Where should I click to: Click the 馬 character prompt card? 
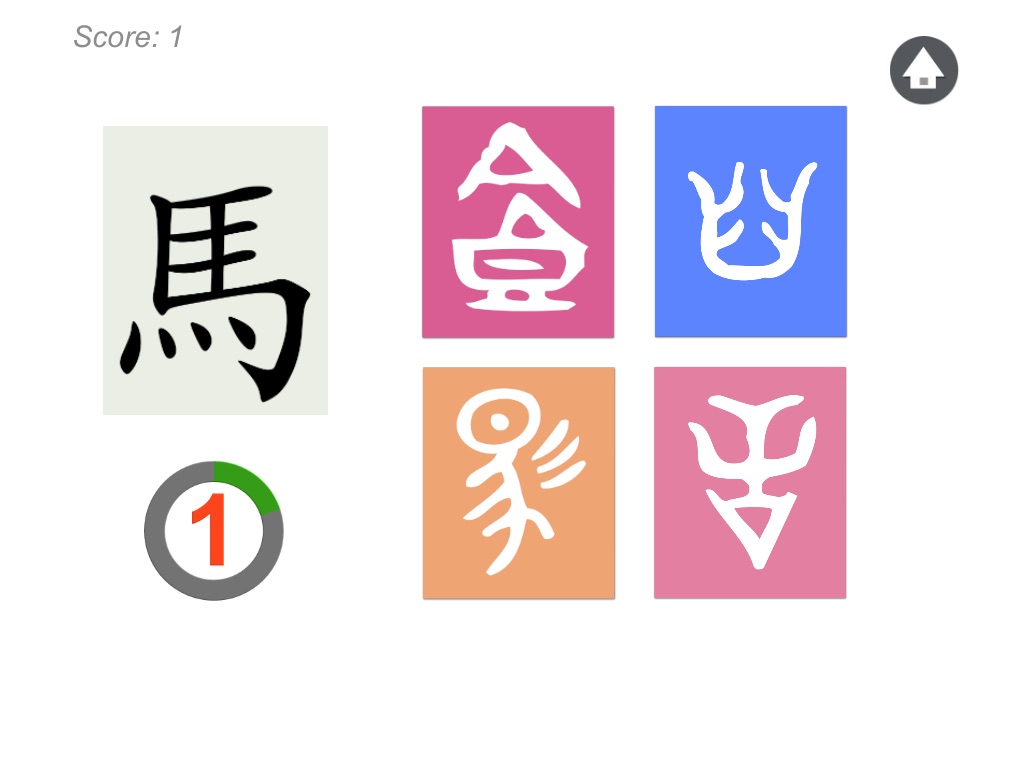pyautogui.click(x=216, y=270)
